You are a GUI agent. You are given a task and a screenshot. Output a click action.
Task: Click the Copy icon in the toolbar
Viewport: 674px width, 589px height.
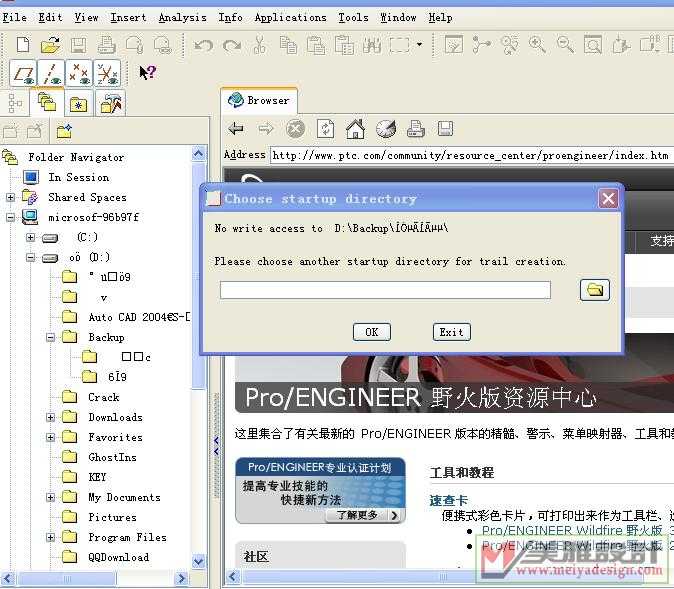288,45
